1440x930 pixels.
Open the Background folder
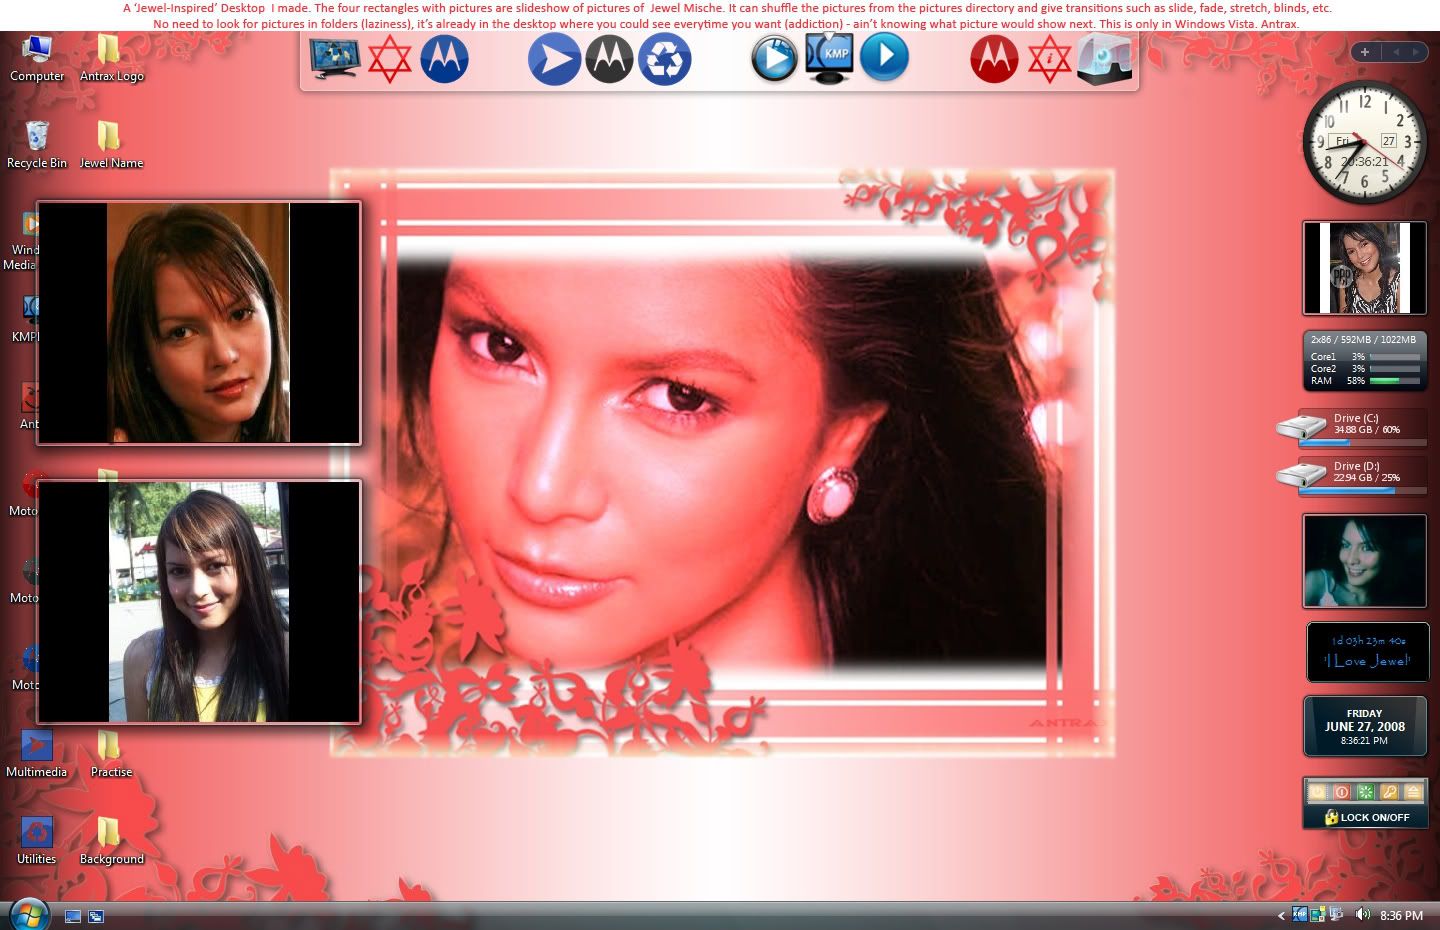tap(111, 841)
